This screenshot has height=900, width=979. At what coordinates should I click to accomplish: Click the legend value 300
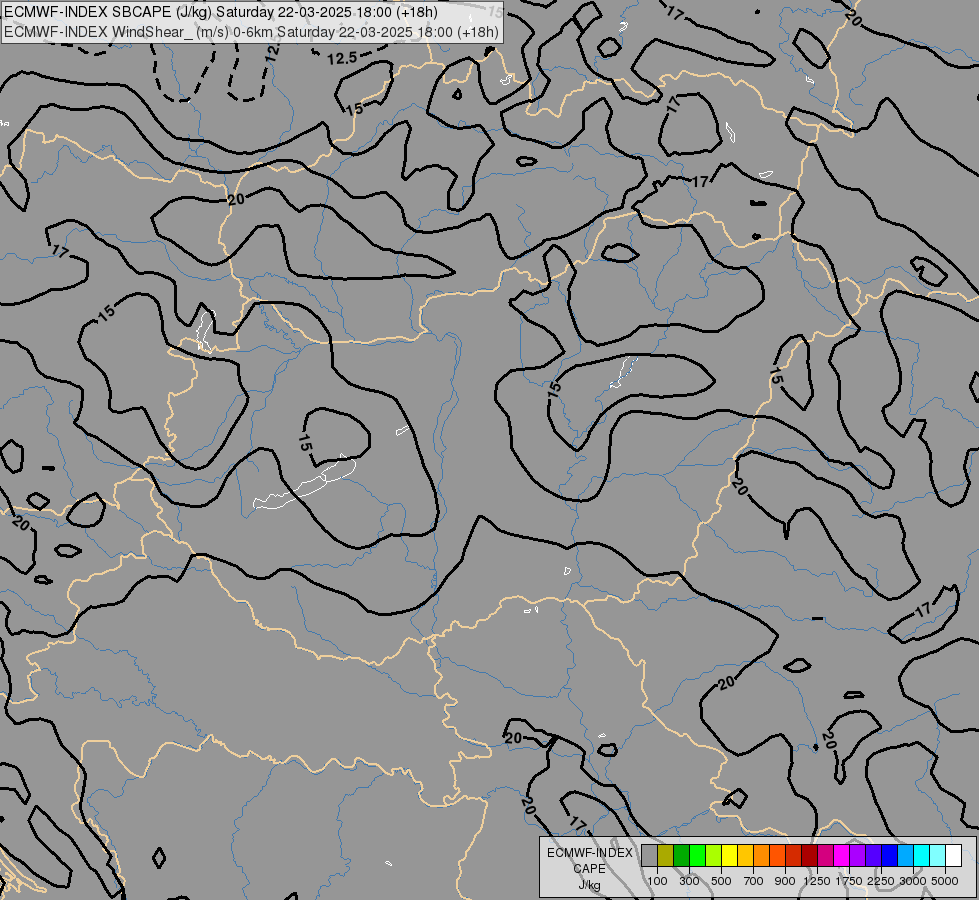coord(689,881)
